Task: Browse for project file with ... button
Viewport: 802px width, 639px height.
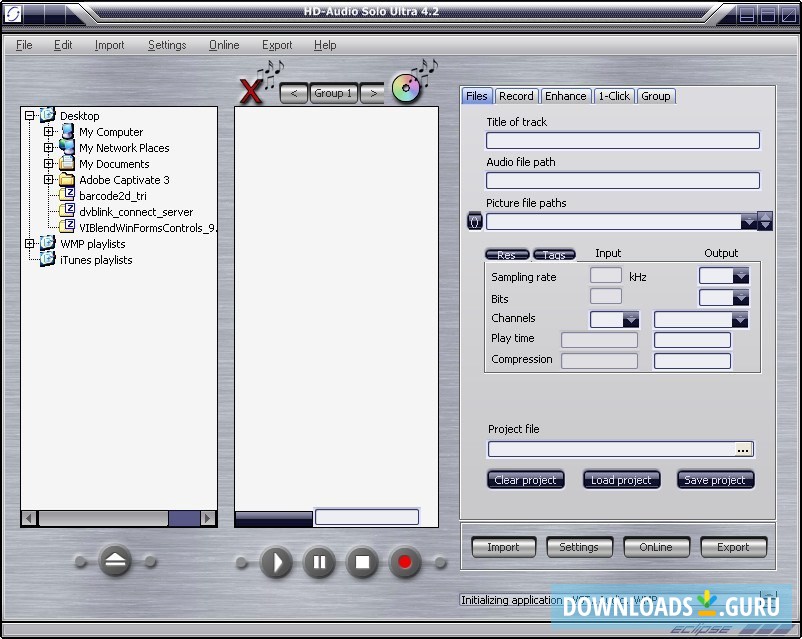Action: coord(743,449)
